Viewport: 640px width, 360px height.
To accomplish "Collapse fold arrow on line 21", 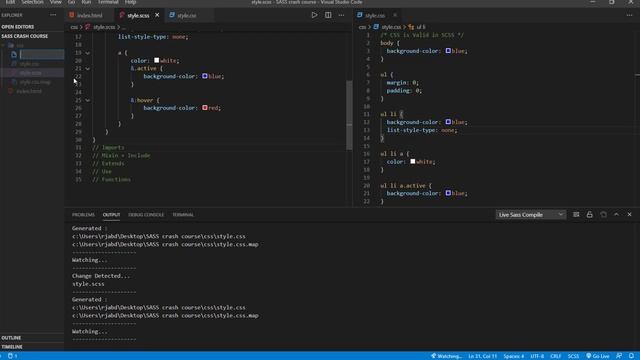I will click(x=87, y=69).
